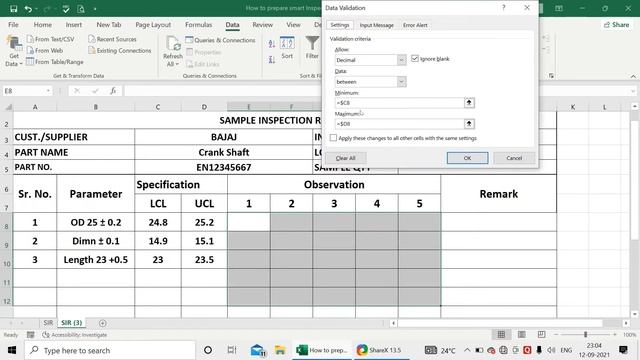This screenshot has height=360, width=640.
Task: Click the Clear All button
Action: [x=345, y=158]
